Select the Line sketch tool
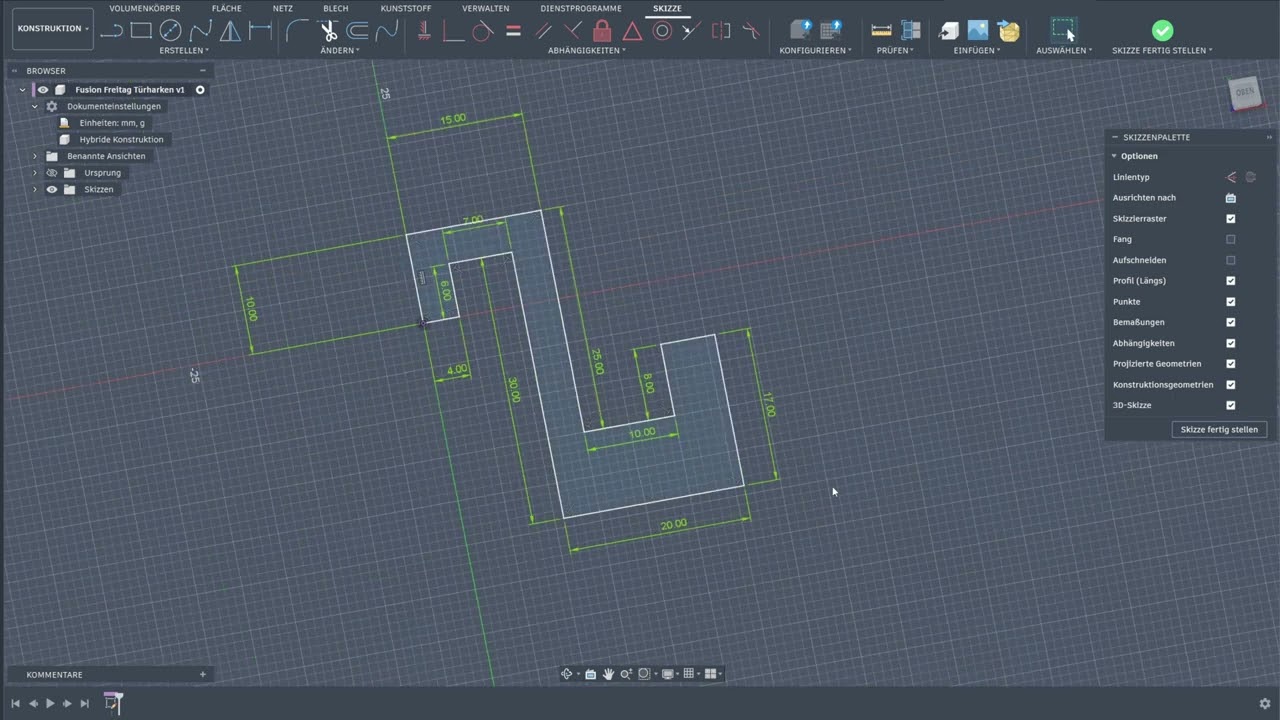This screenshot has width=1280, height=720. [111, 31]
